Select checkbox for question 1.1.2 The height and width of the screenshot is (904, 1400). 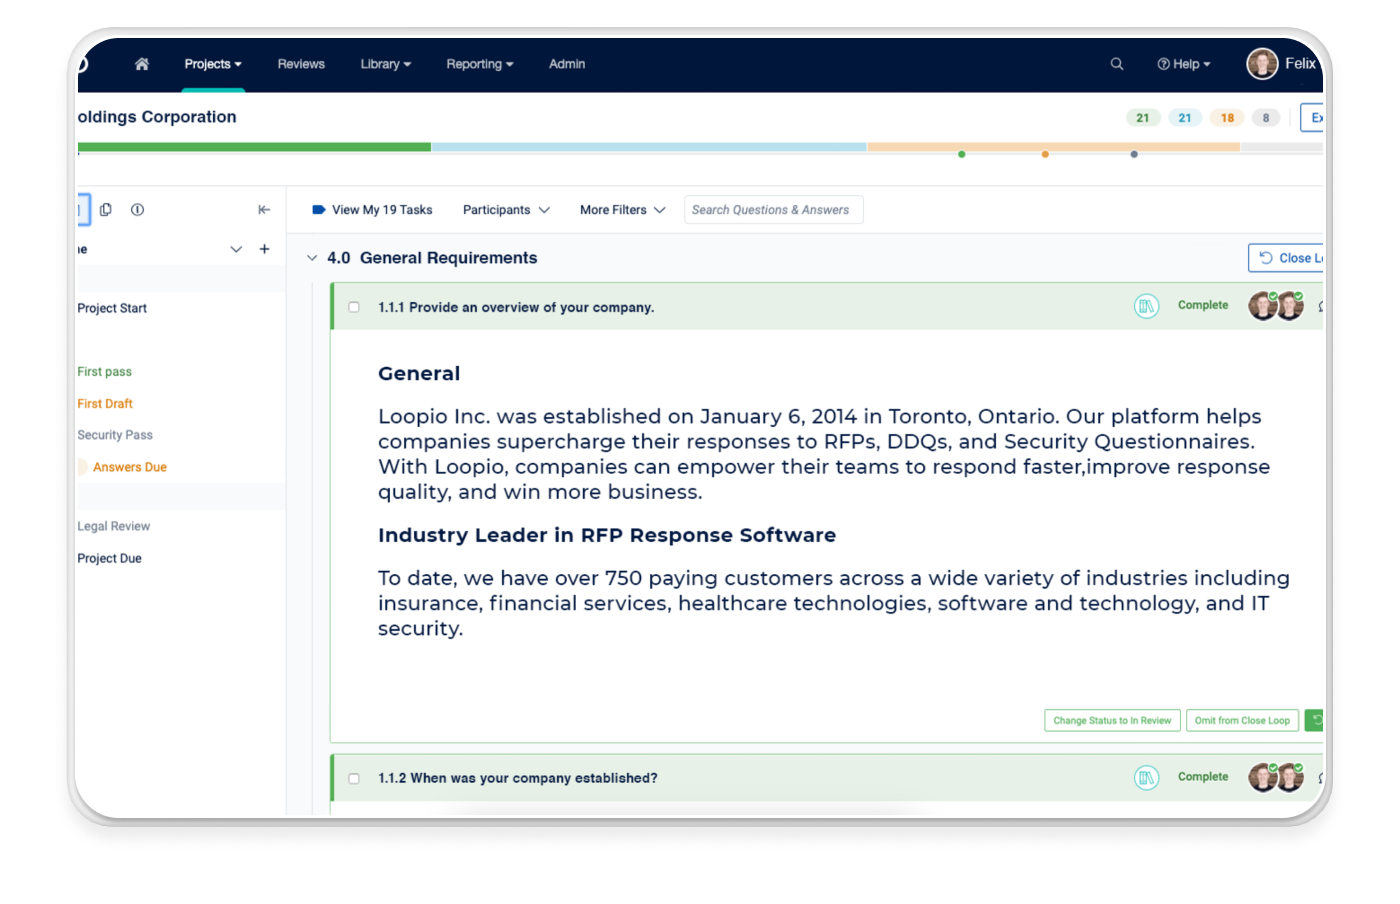coord(354,778)
